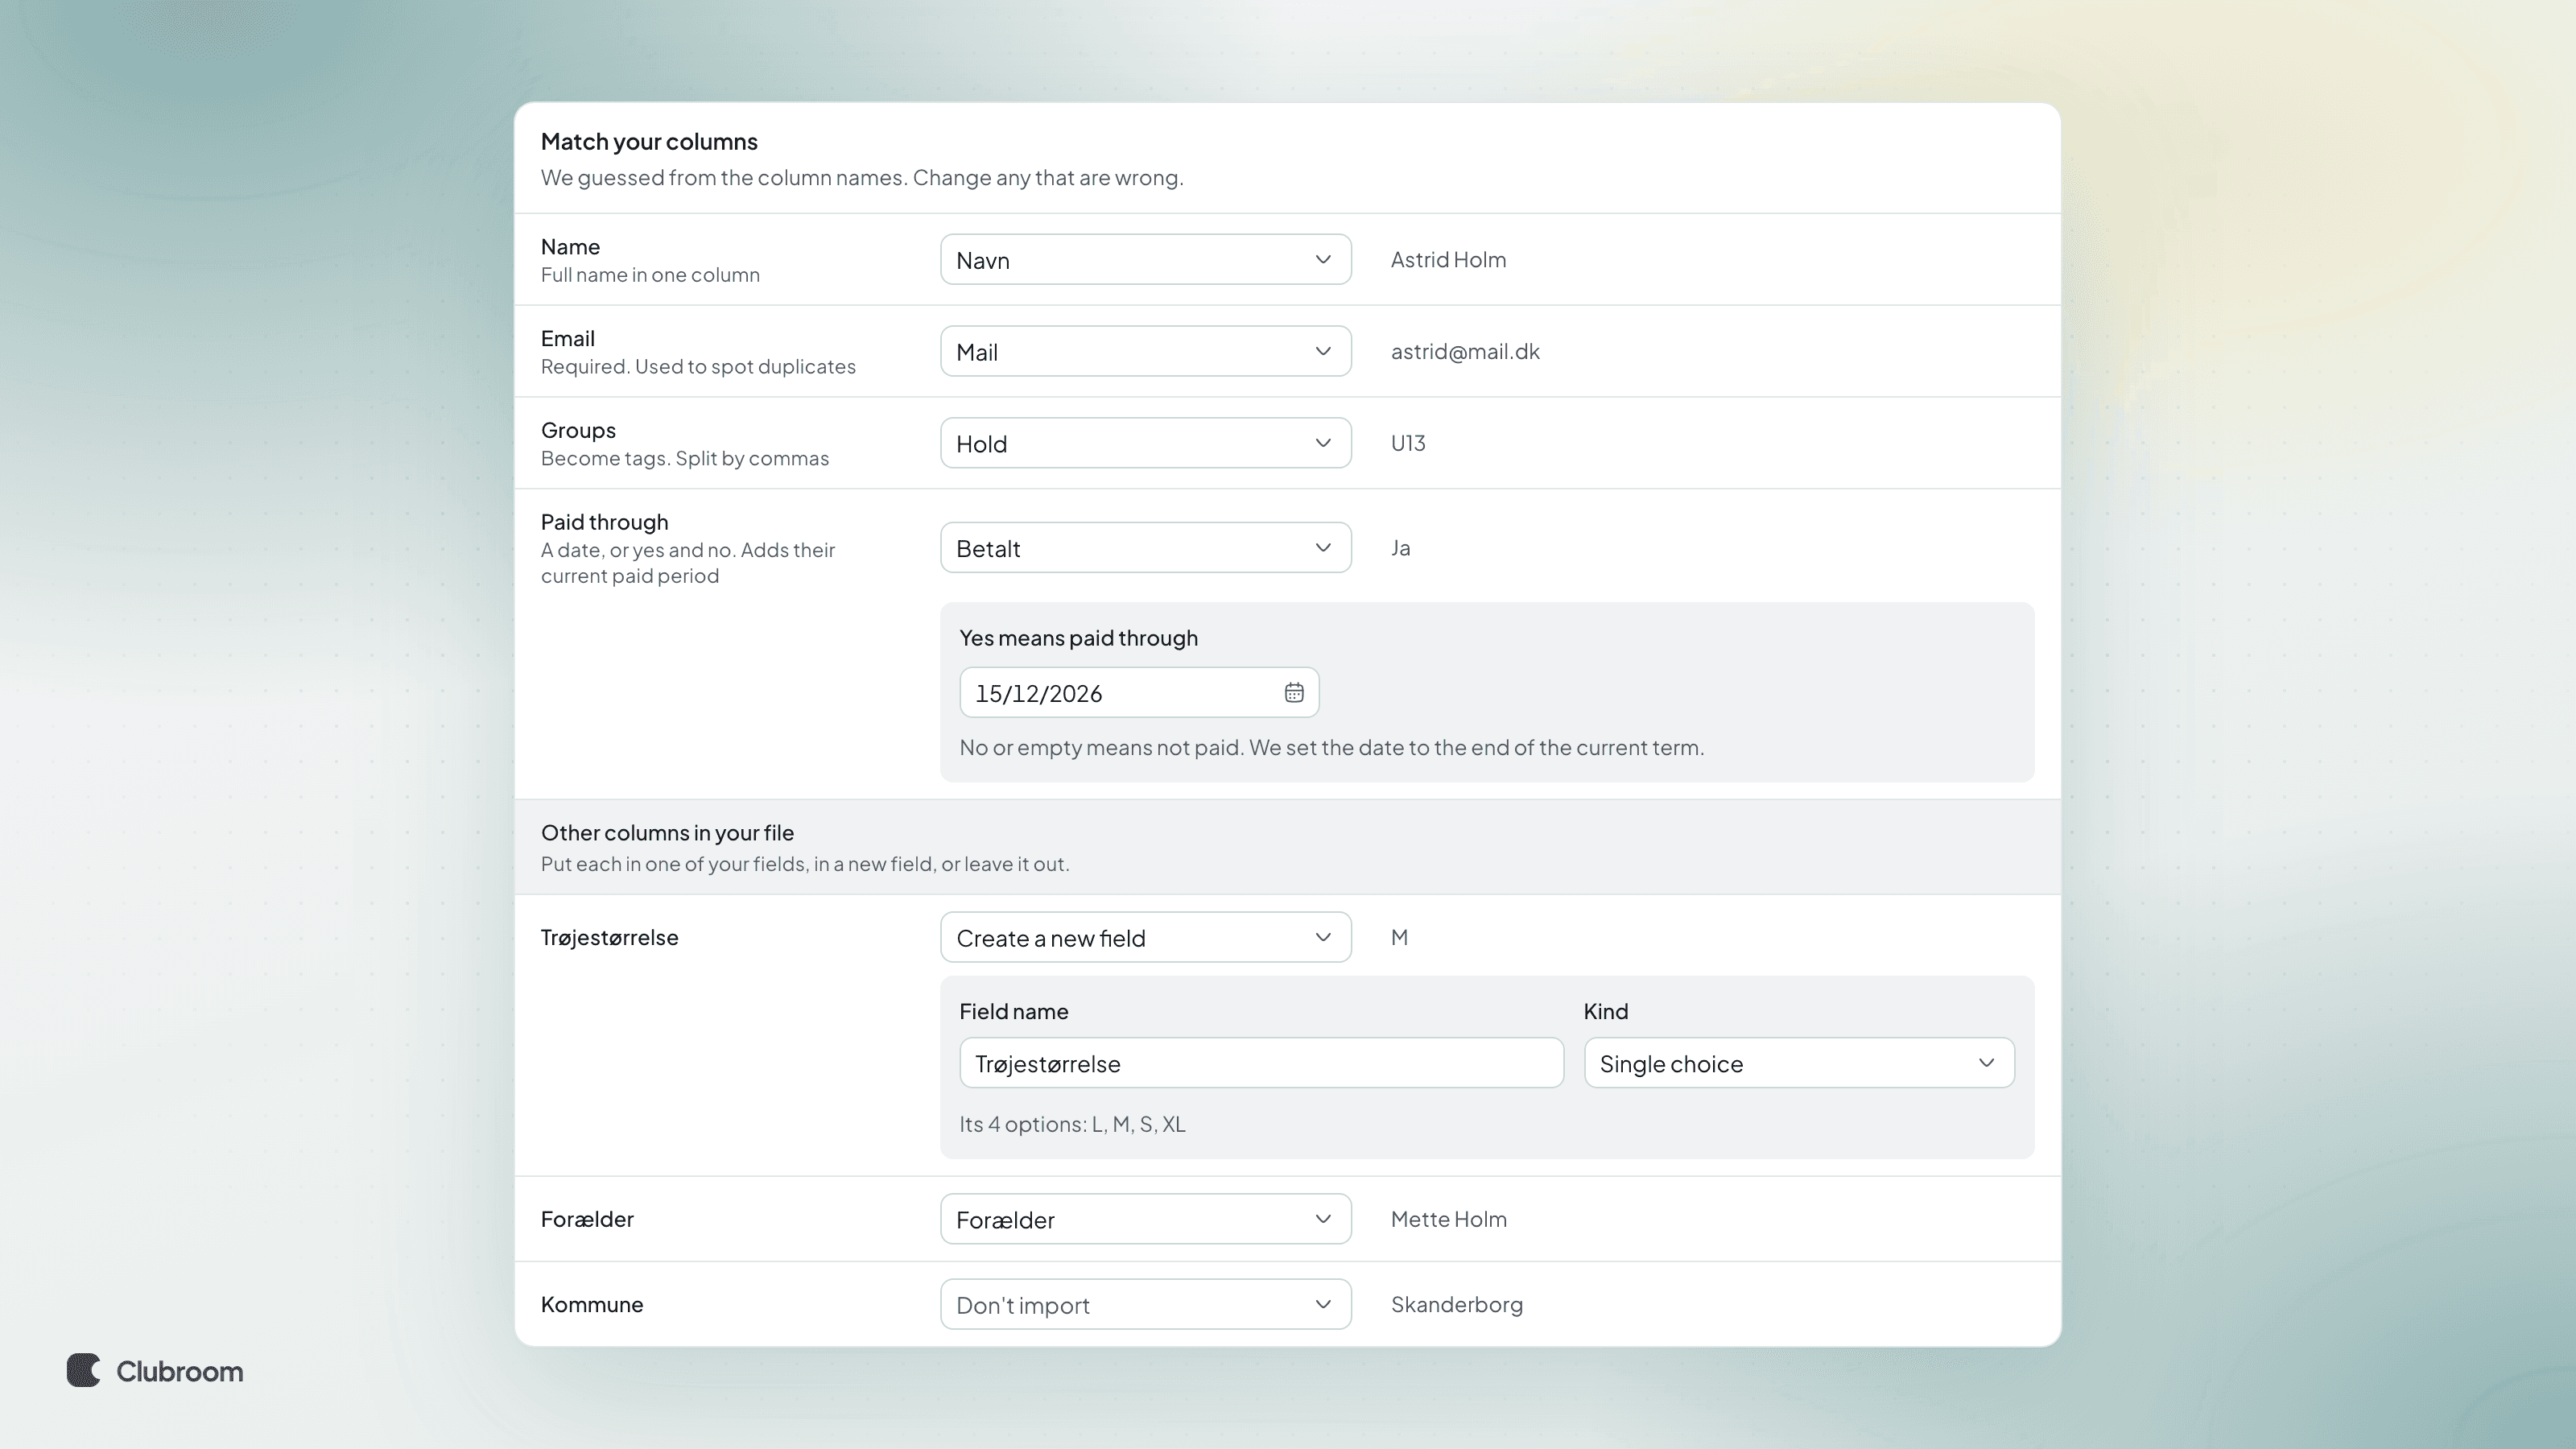Click the Full name in one column hint

650,275
